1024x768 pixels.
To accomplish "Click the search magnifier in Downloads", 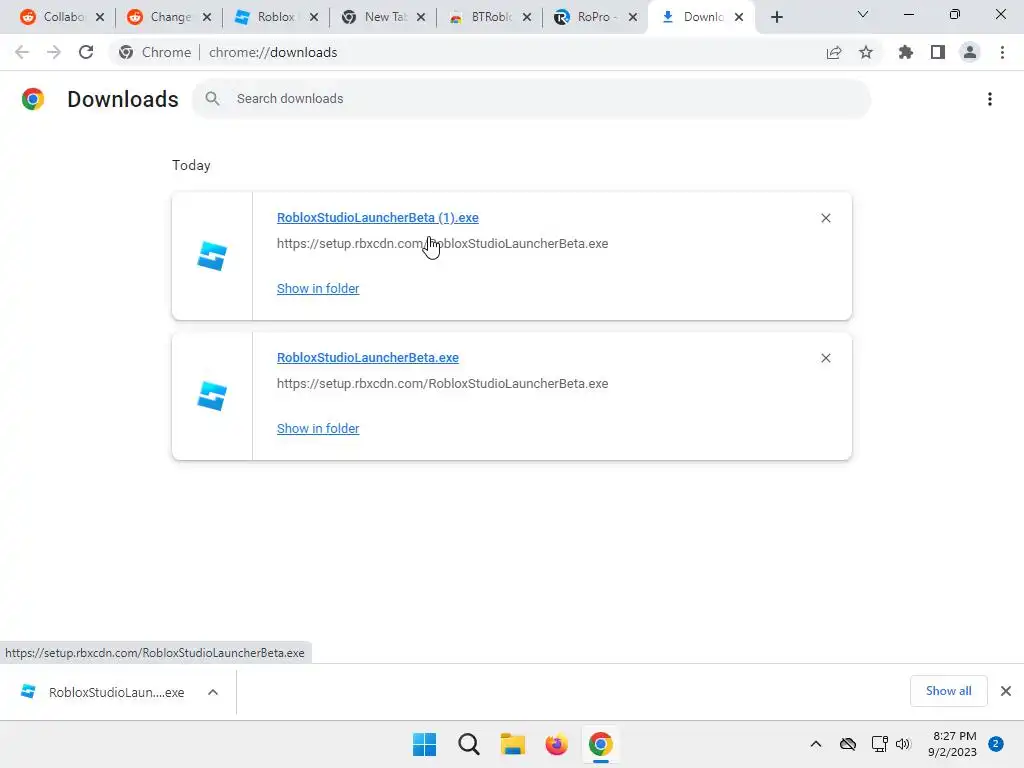I will [212, 99].
